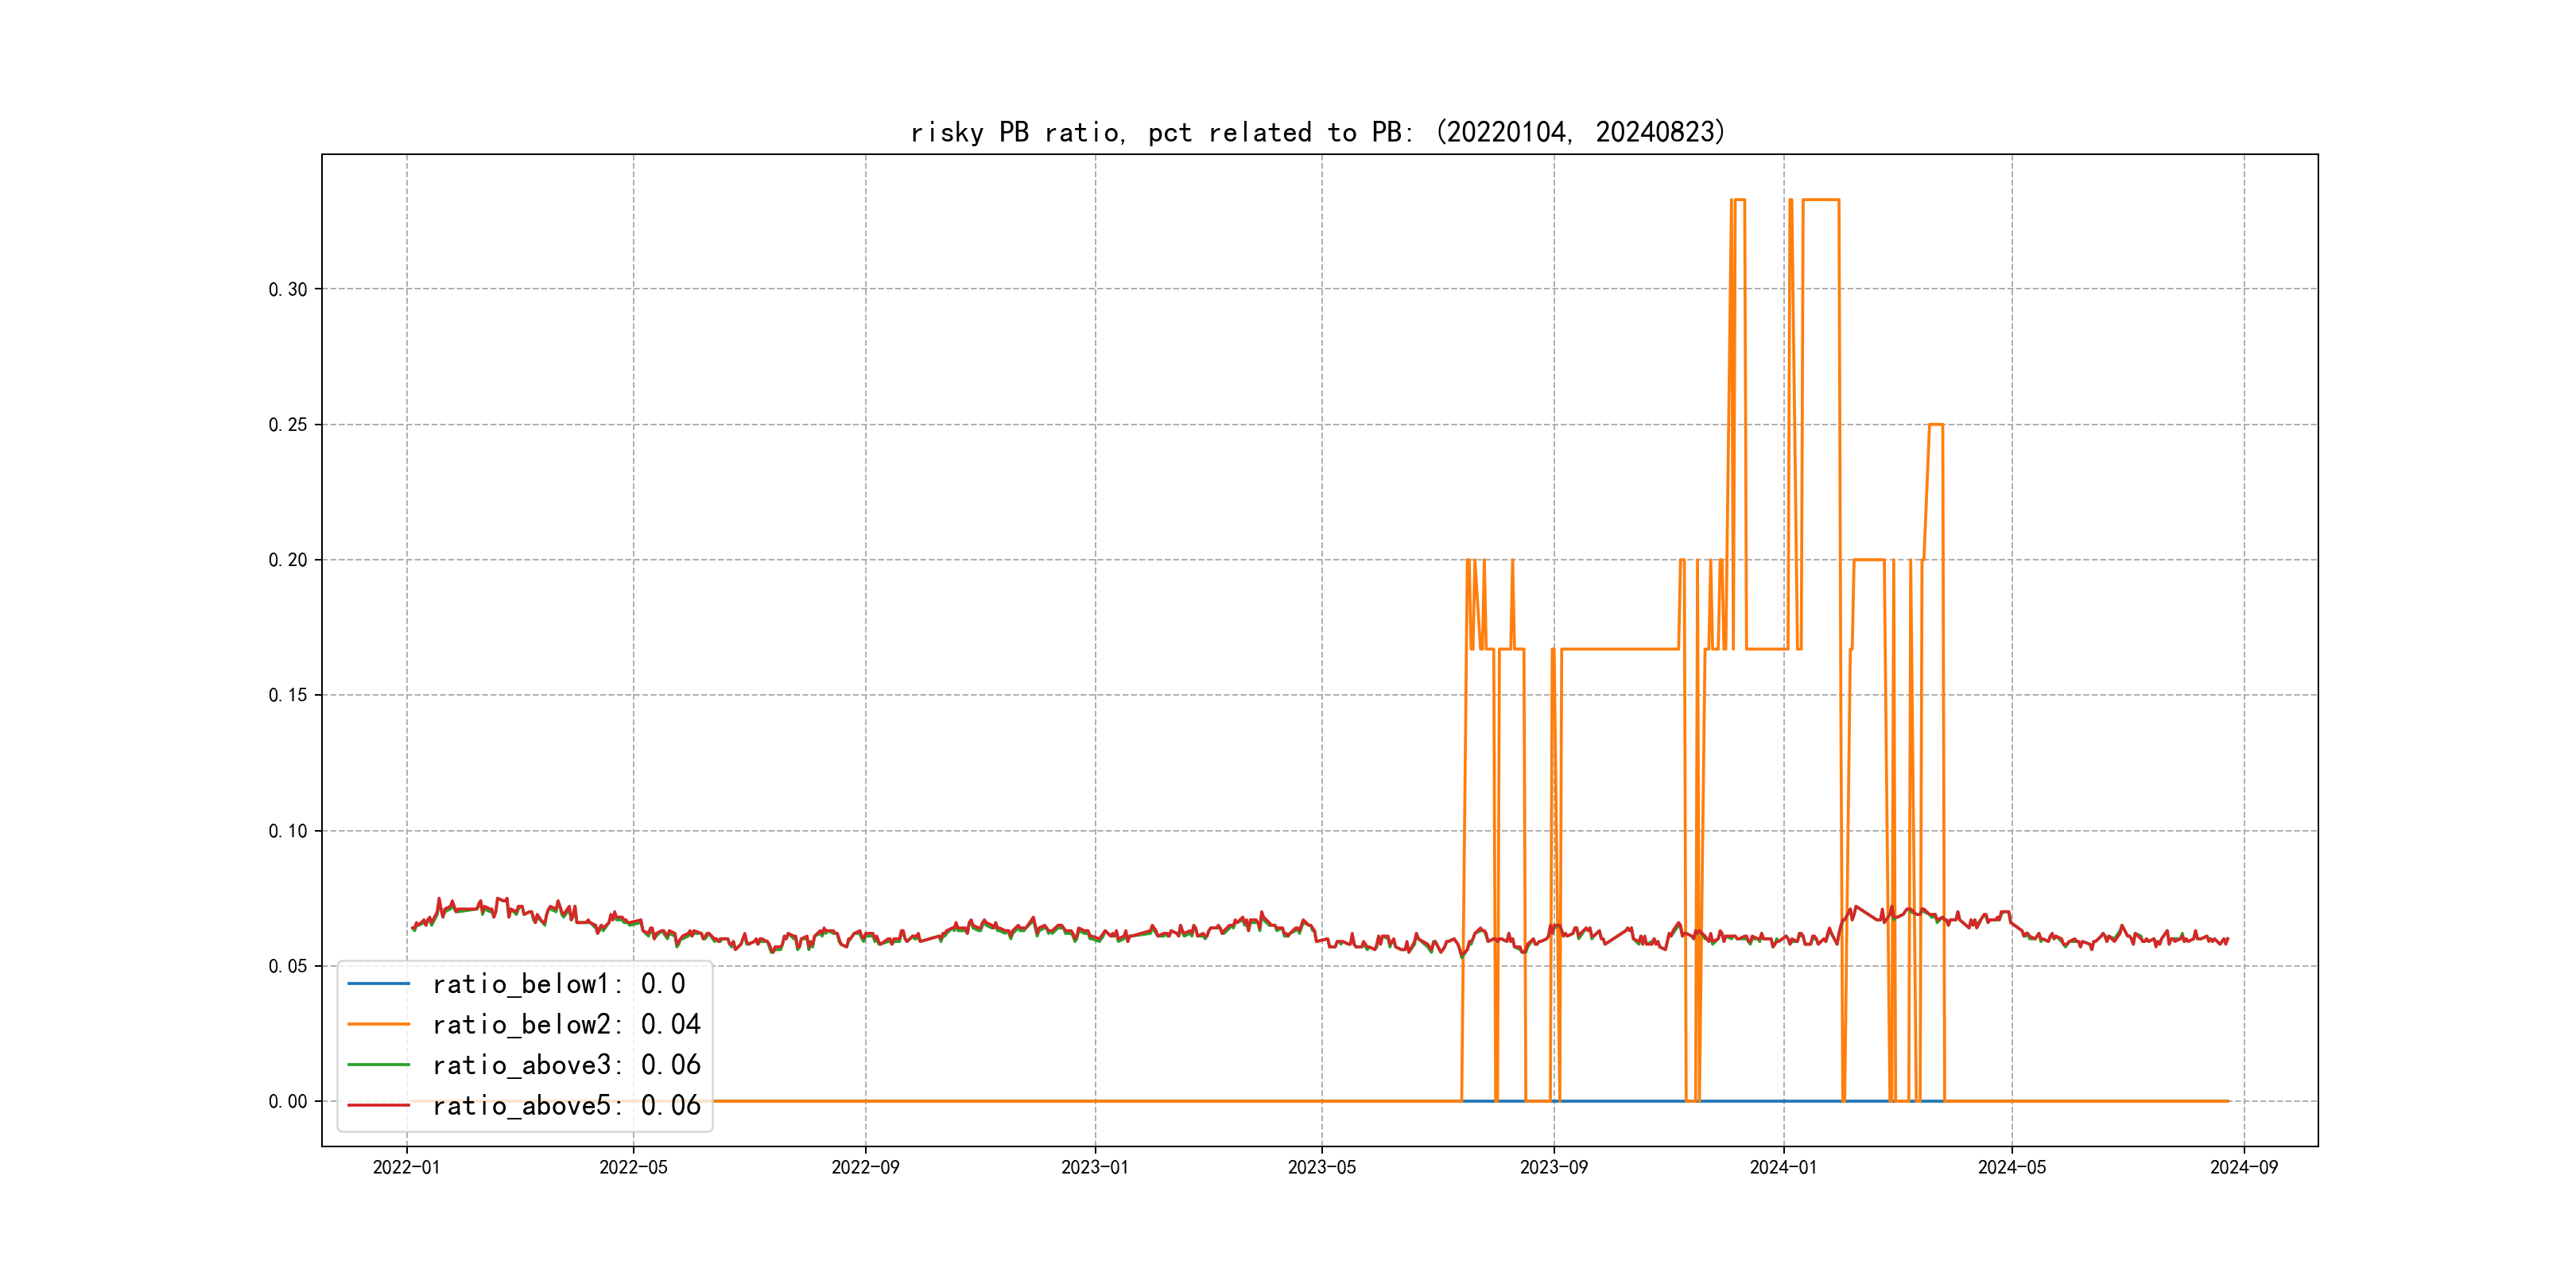Click the blue ratio_below1 legend line
Viewport: 2576px width, 1288px height.
tap(378, 984)
